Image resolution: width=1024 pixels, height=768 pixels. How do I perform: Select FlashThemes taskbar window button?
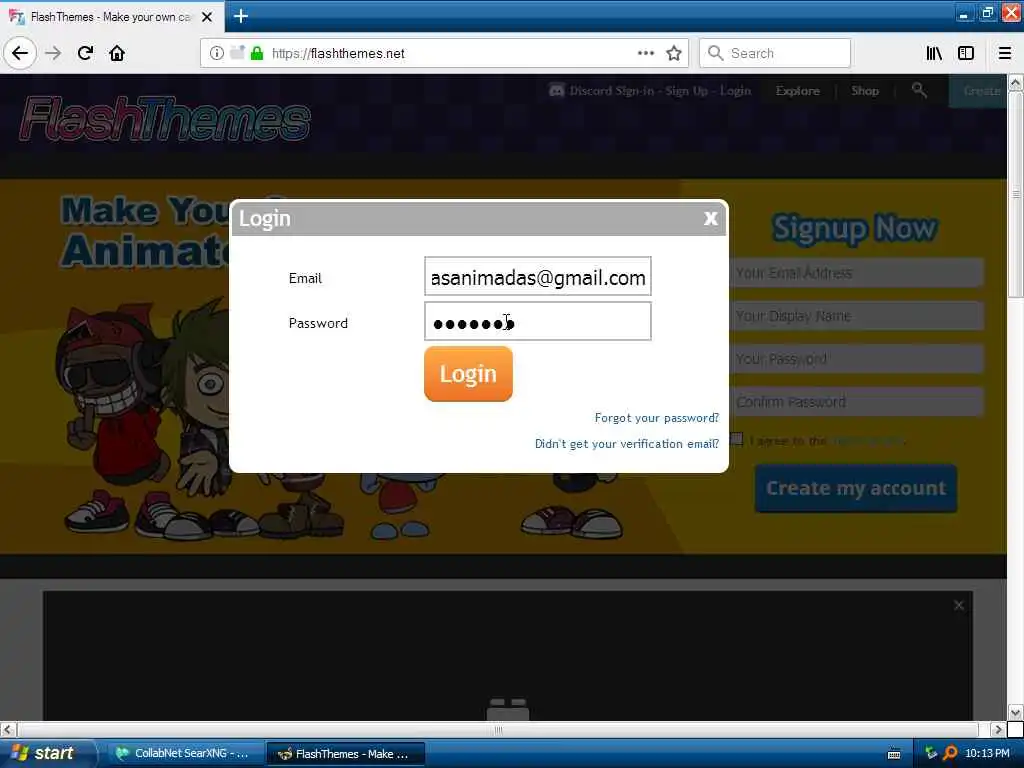coord(346,754)
